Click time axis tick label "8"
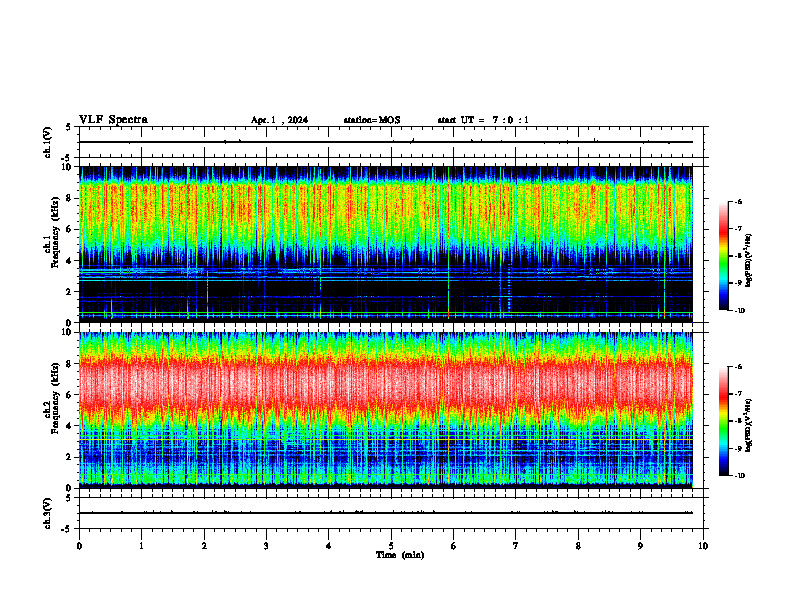The width and height of the screenshot is (792, 612). 578,546
